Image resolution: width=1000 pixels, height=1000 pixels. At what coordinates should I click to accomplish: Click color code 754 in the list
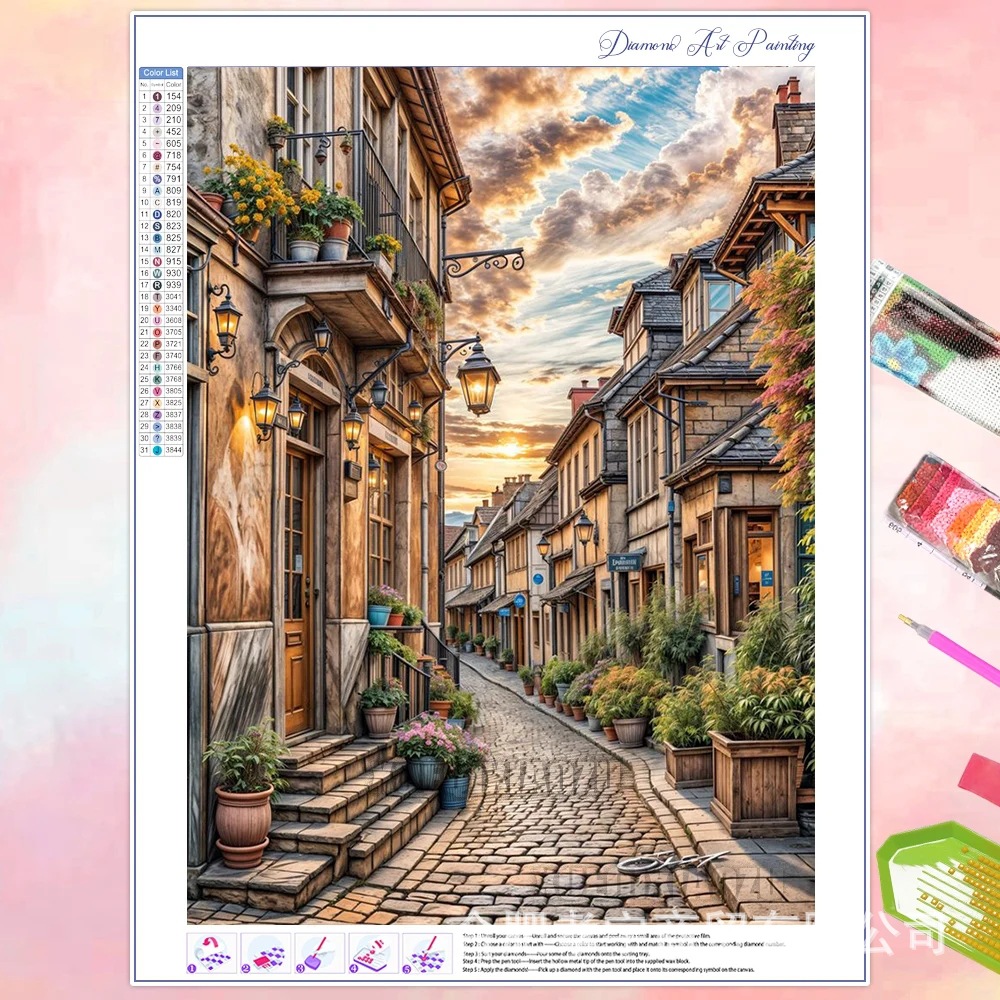[x=173, y=167]
